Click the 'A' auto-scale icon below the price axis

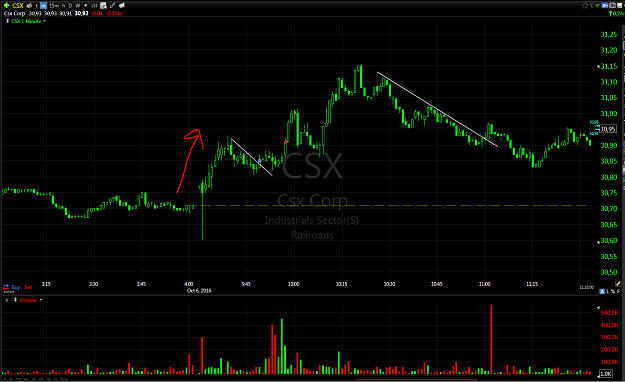(x=602, y=291)
